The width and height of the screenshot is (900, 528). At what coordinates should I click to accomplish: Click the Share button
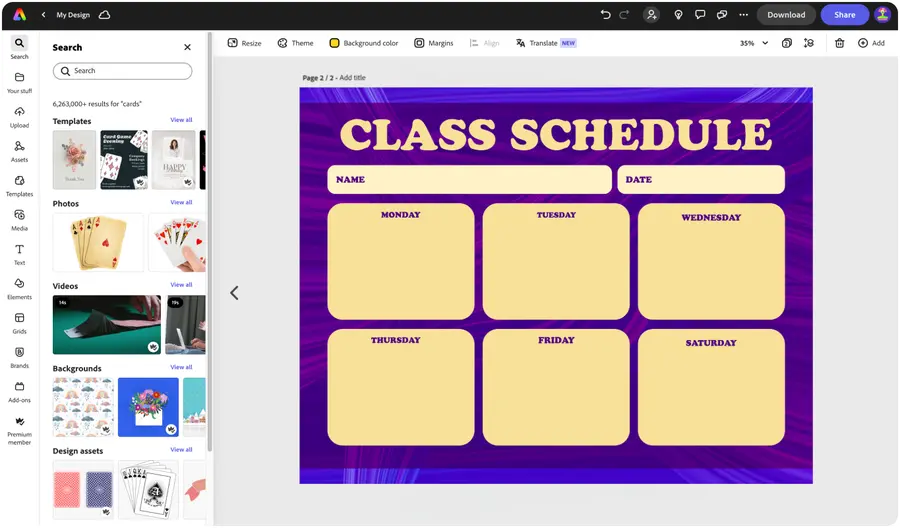[844, 15]
